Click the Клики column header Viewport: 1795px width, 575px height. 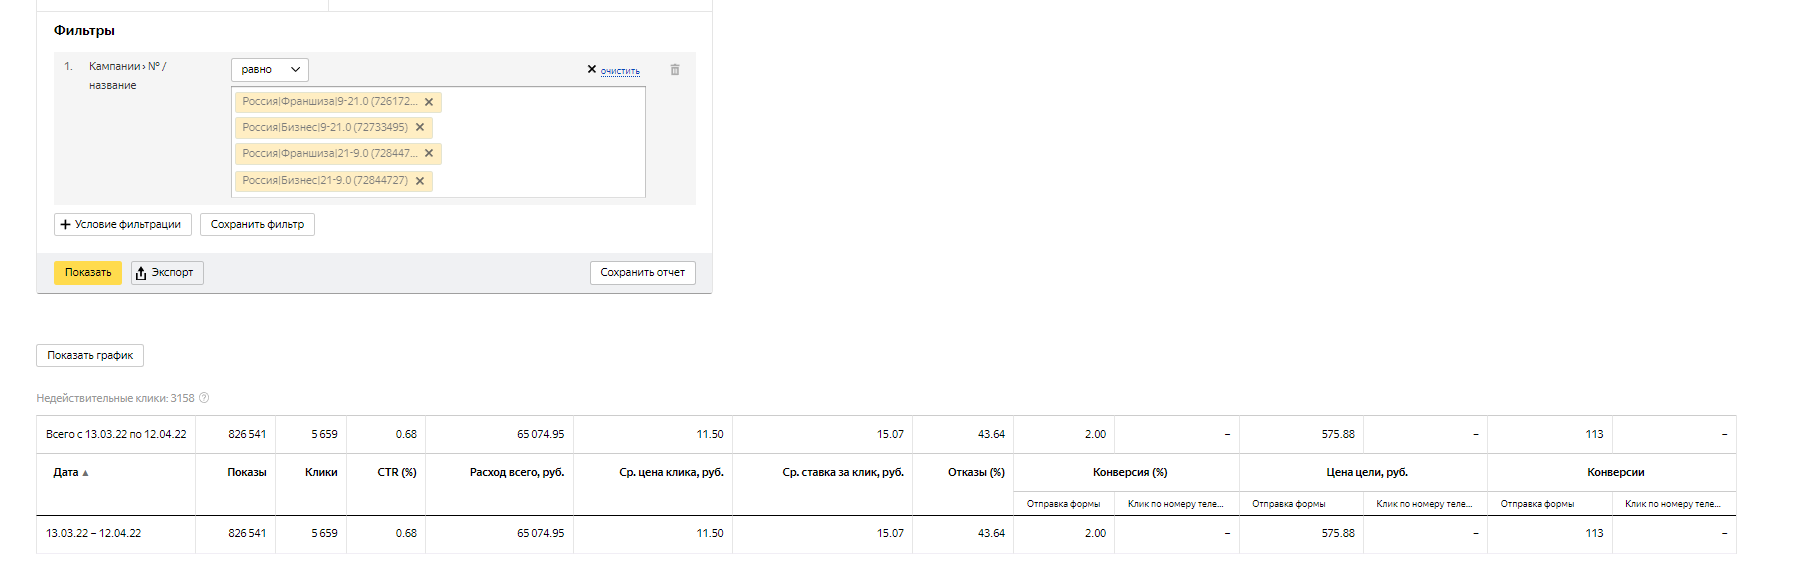(321, 473)
